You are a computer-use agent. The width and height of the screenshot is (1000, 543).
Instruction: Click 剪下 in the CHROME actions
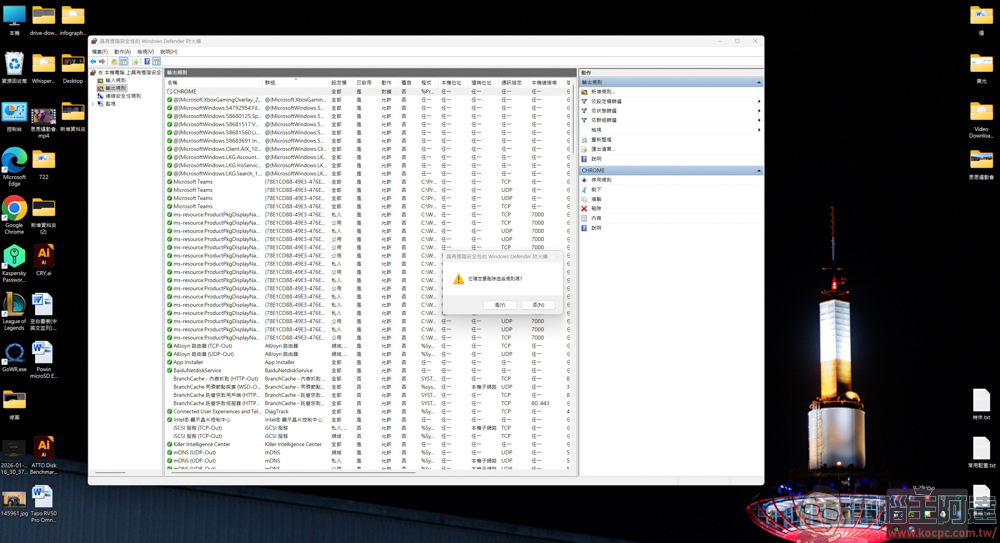[596, 190]
